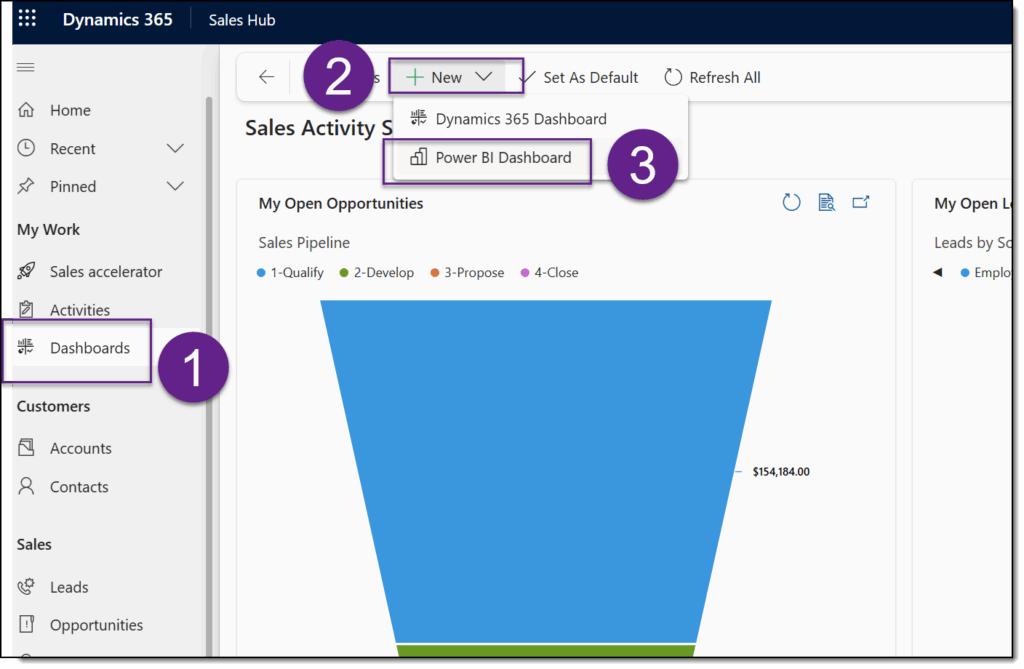The image size is (1024, 669).
Task: Expand the New dropdown chevron
Action: [x=485, y=76]
